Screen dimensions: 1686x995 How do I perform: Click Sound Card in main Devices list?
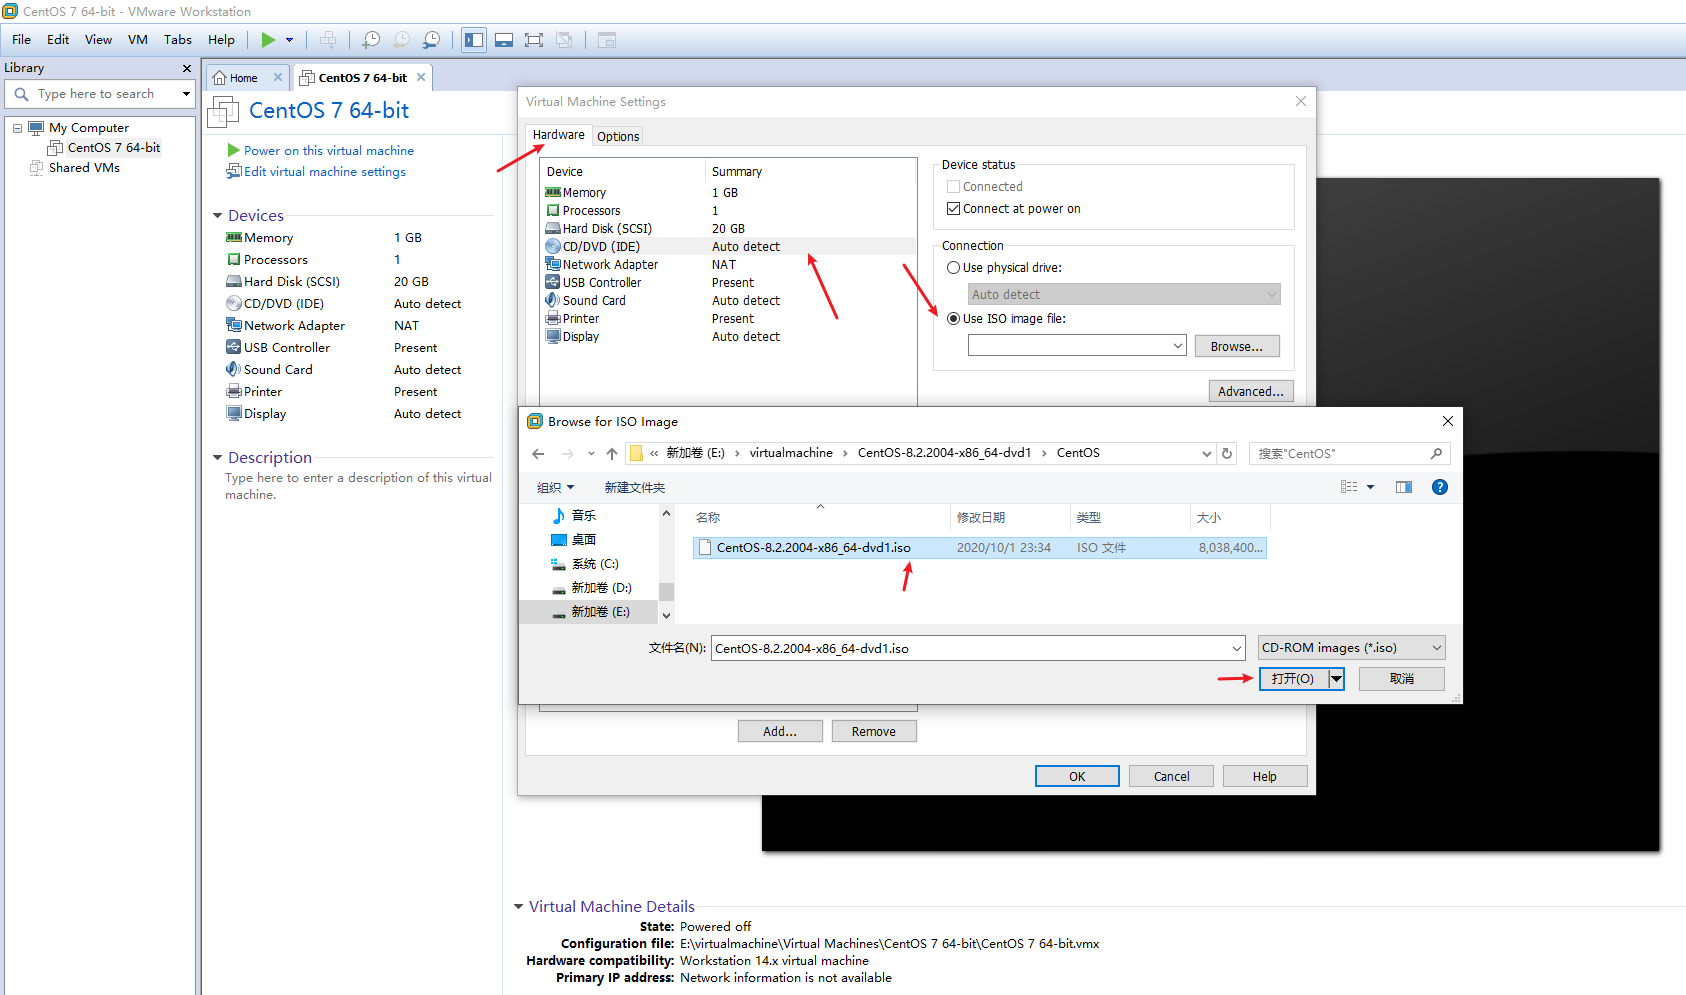click(278, 370)
